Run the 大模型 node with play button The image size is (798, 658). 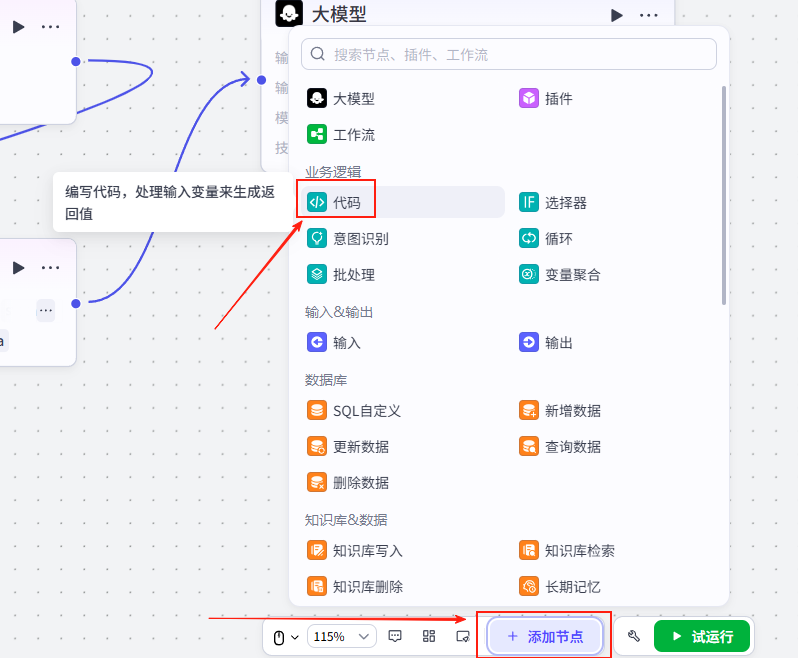click(x=617, y=15)
